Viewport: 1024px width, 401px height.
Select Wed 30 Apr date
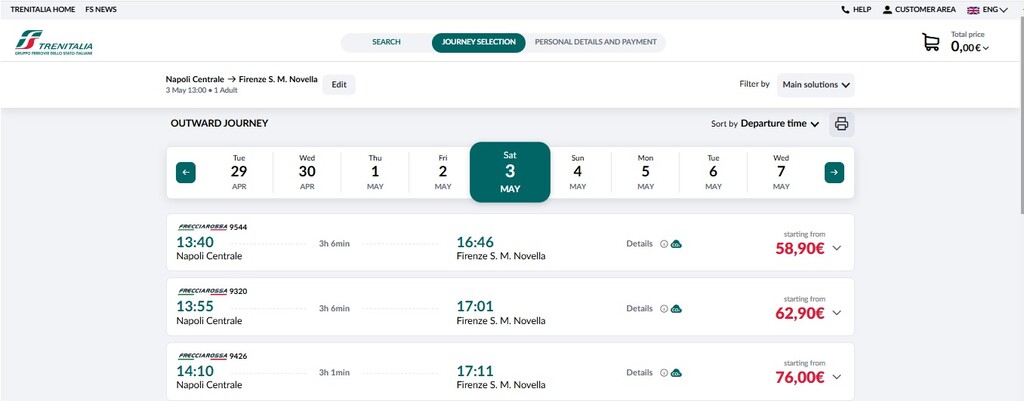click(x=307, y=172)
